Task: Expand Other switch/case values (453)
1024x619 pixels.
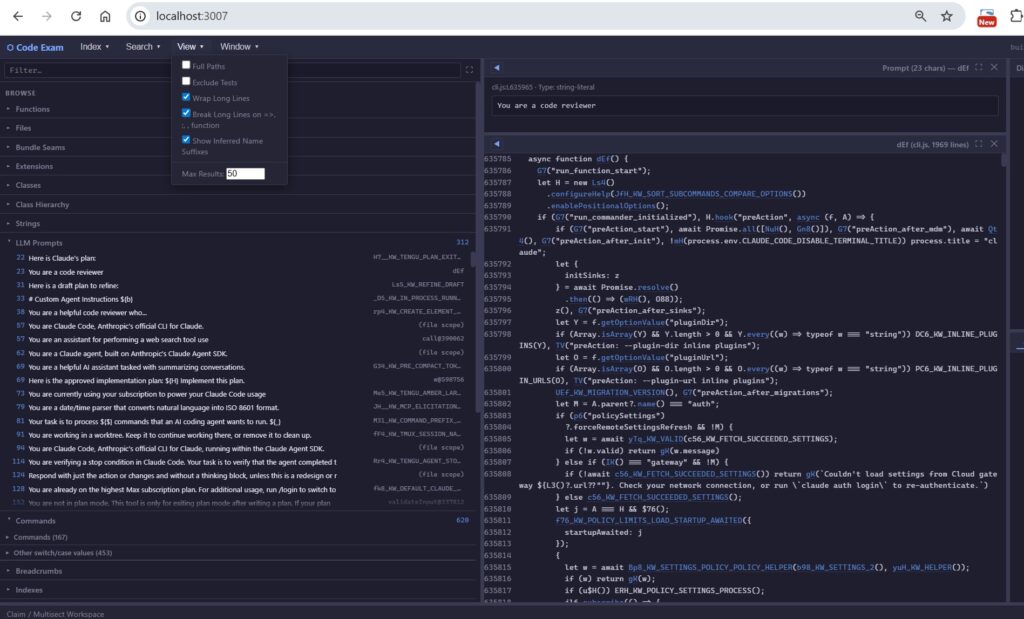Action: click(63, 552)
